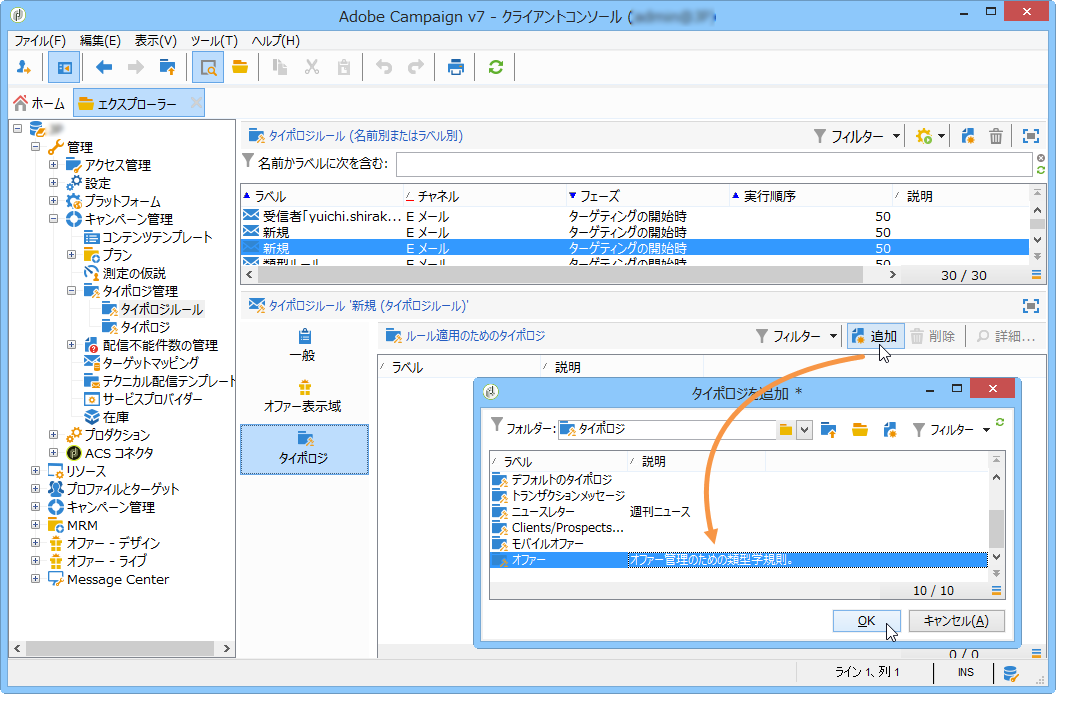
Task: Click the forward navigation arrow in toolbar
Action: click(136, 67)
